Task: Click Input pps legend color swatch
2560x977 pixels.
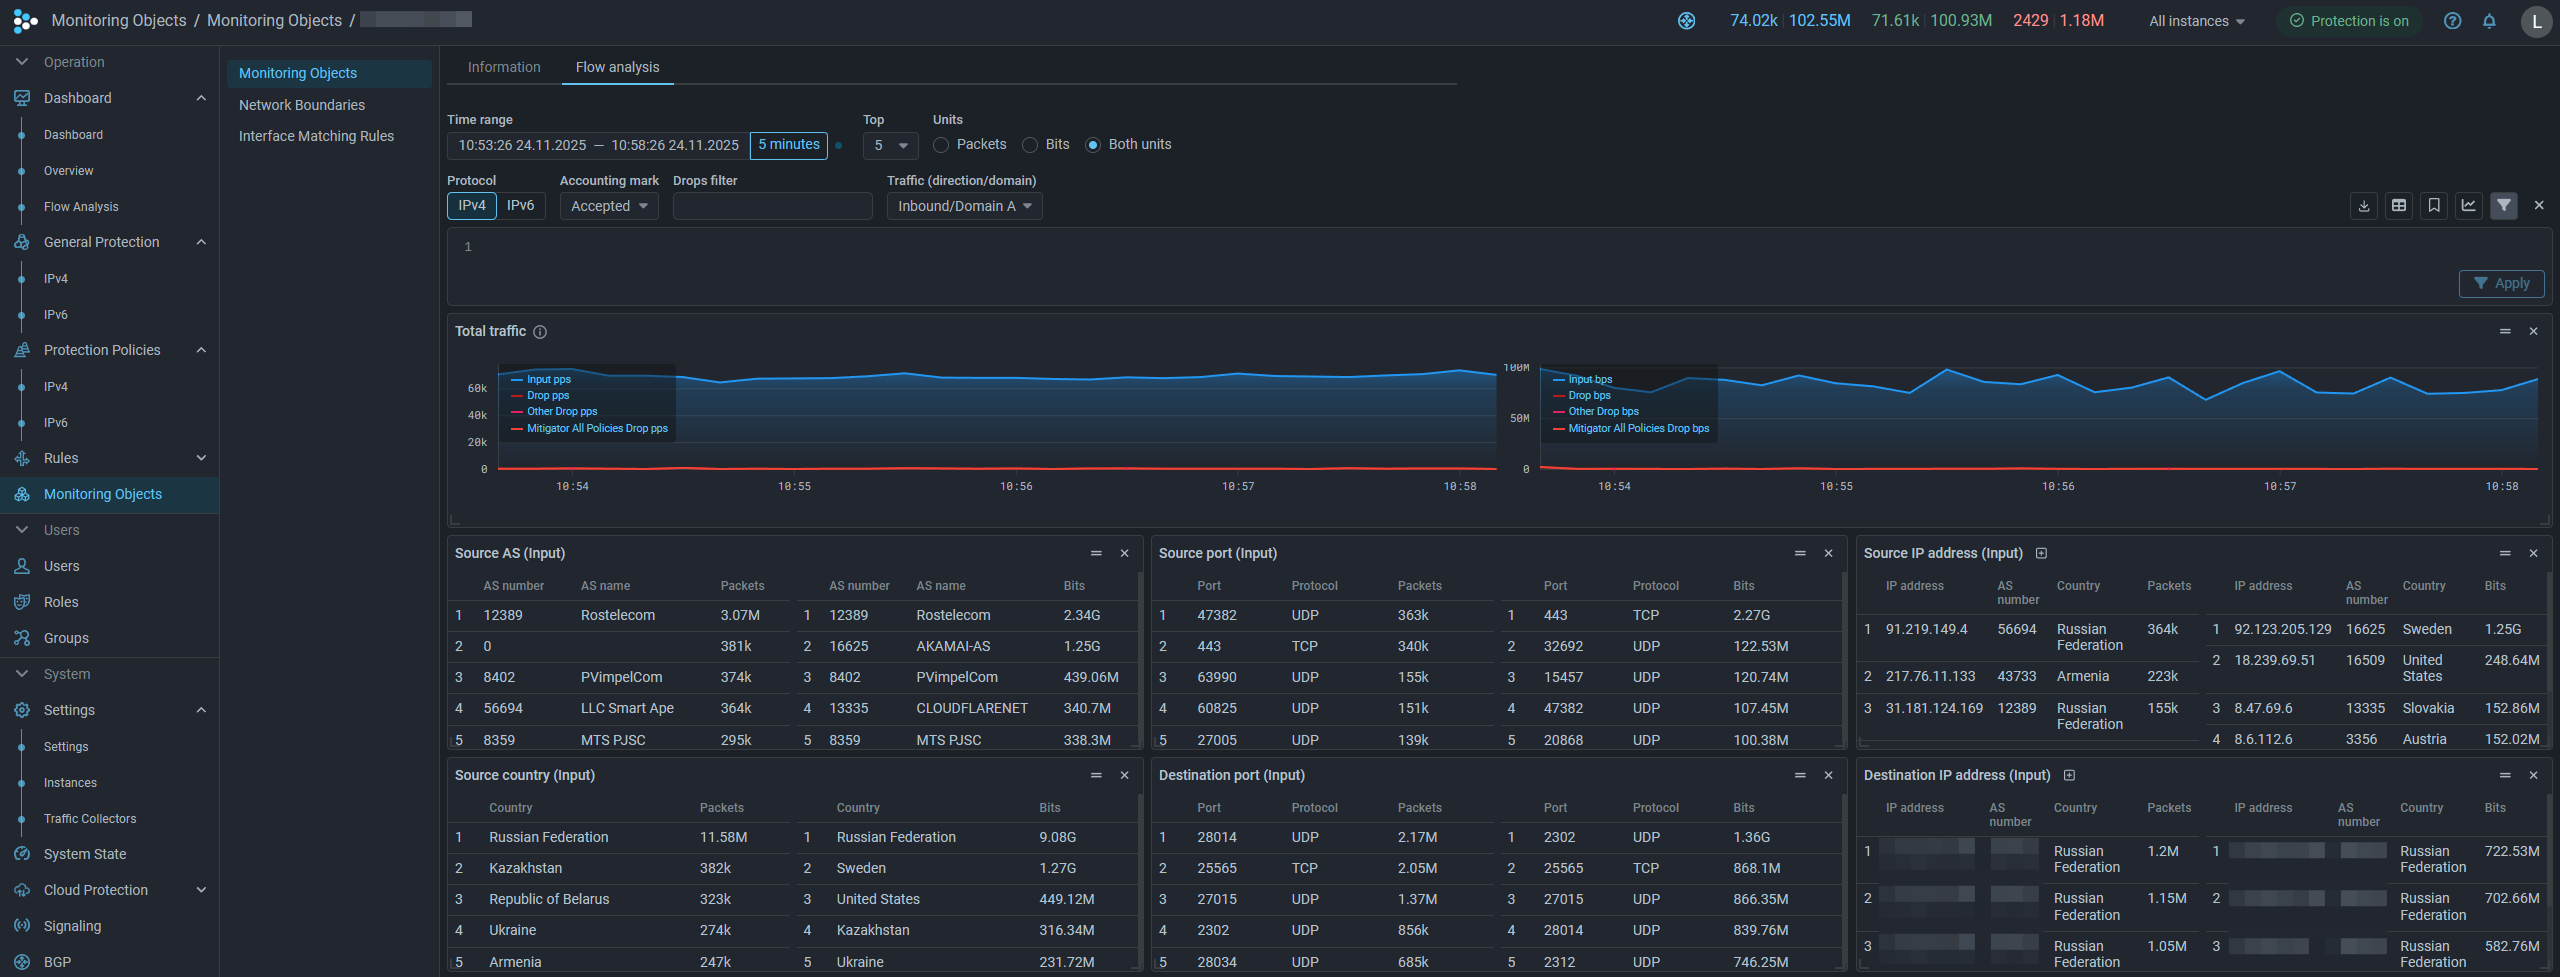Action: [517, 380]
